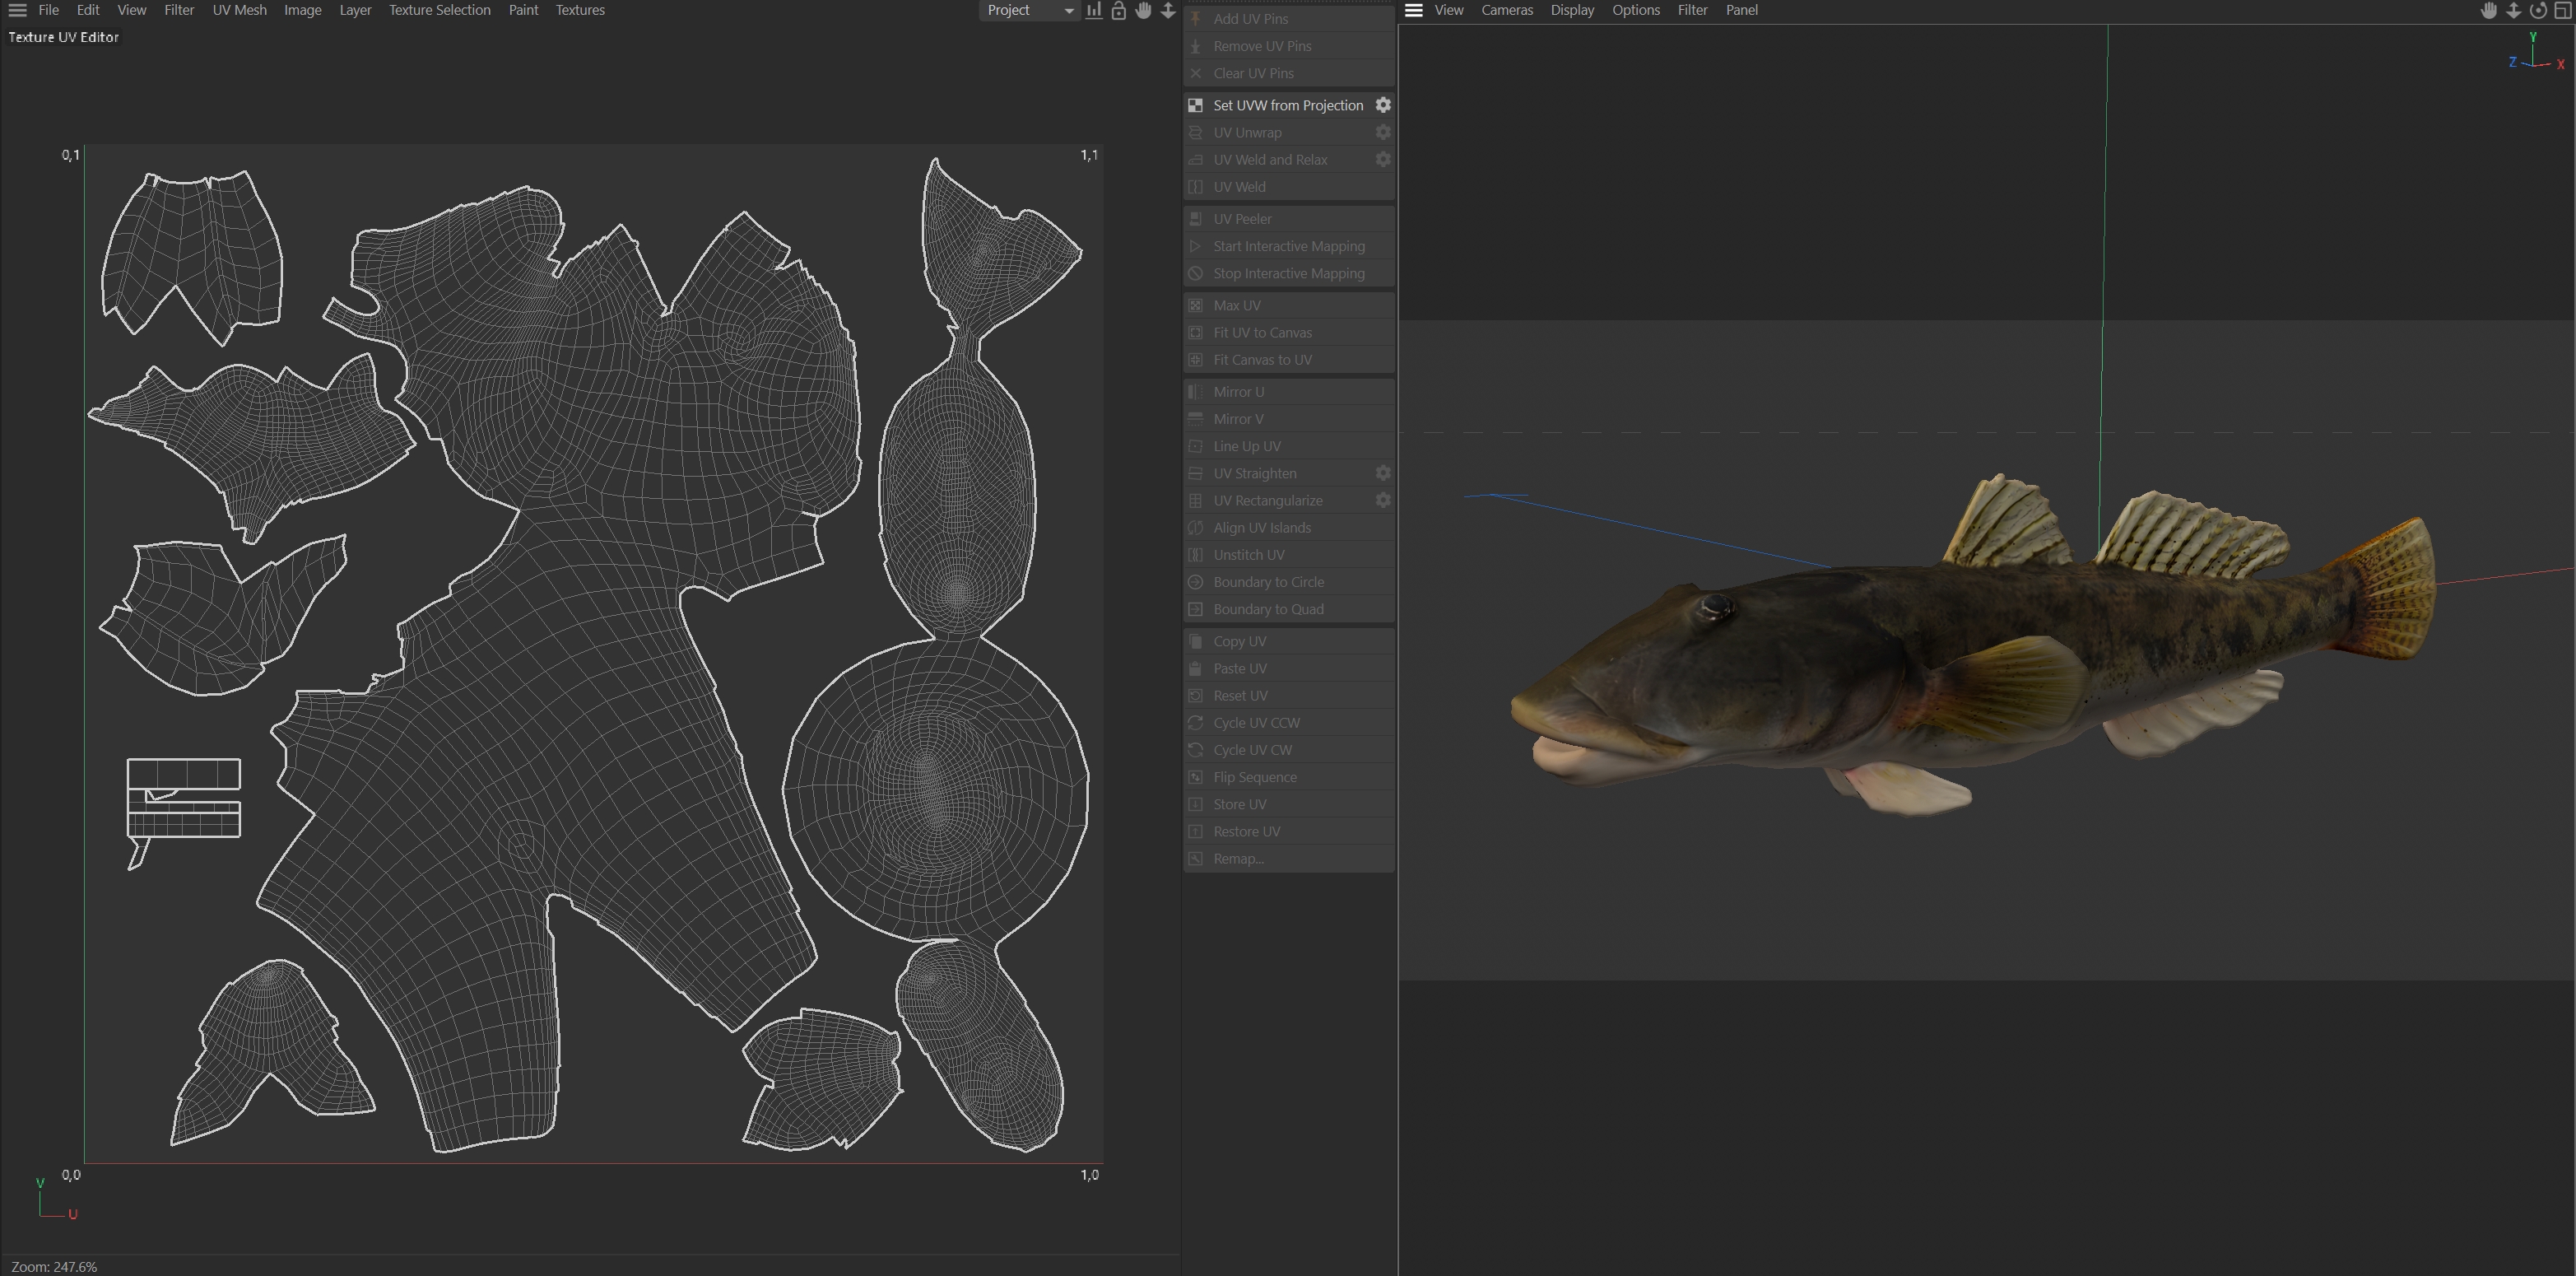
Task: Click the zoom arrows icon in UV editor
Action: pyautogui.click(x=1167, y=10)
